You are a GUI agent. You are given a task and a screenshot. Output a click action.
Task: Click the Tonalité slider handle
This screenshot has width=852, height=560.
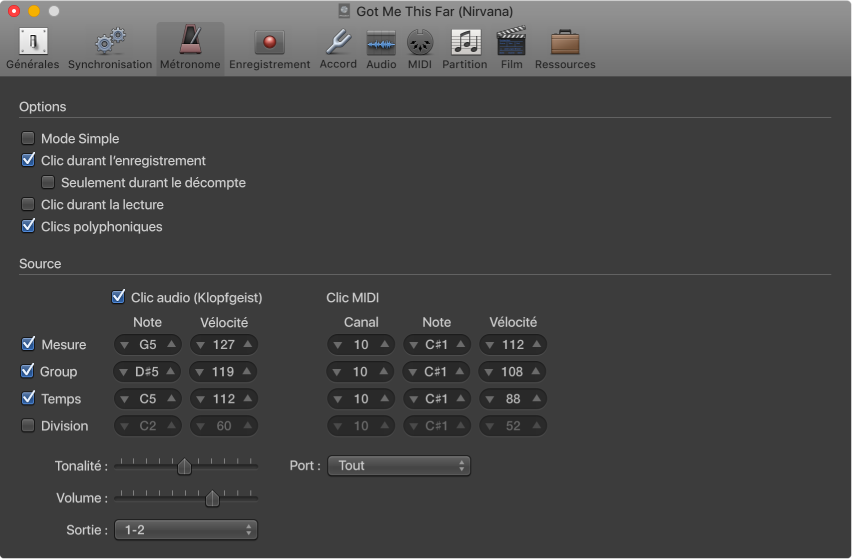pos(184,467)
